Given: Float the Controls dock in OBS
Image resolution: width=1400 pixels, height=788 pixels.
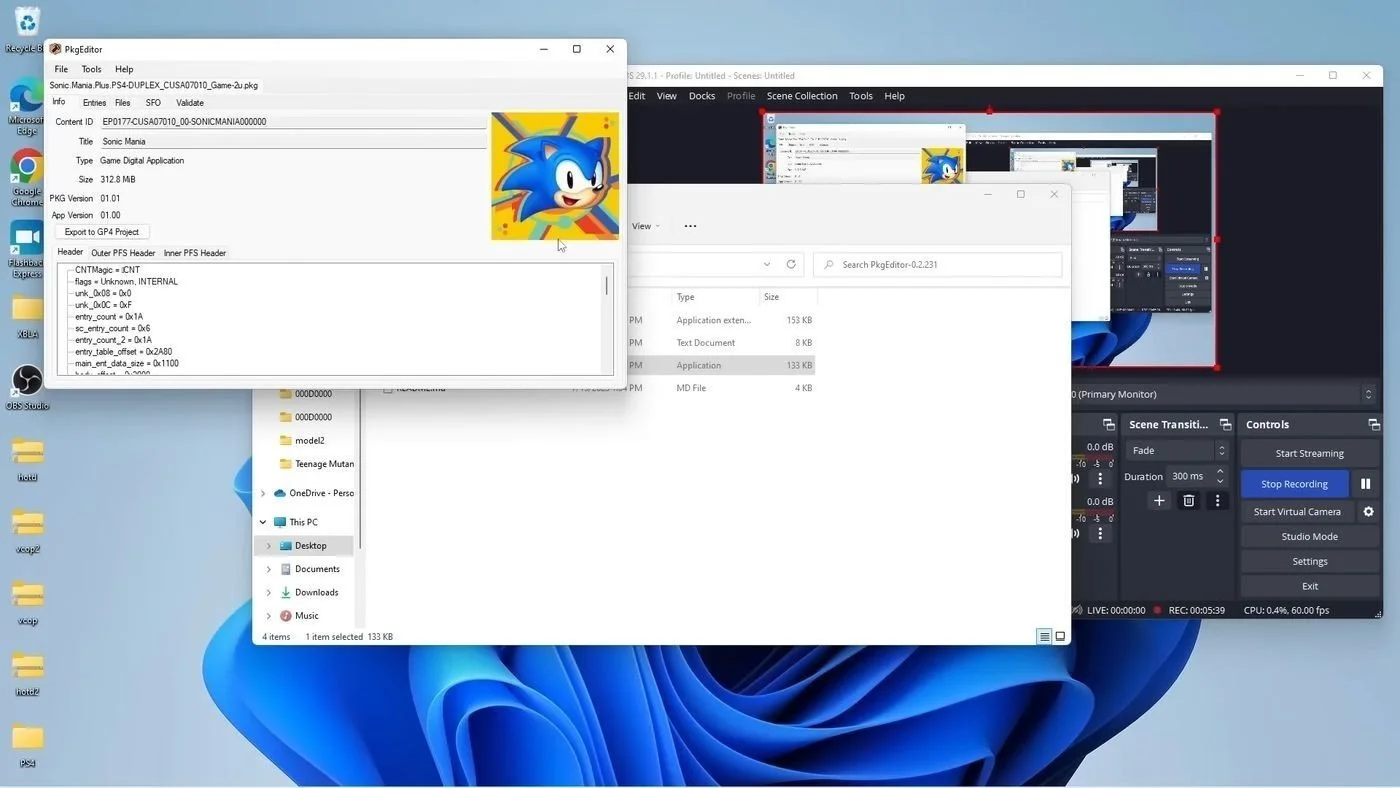Looking at the screenshot, I should coord(1373,425).
